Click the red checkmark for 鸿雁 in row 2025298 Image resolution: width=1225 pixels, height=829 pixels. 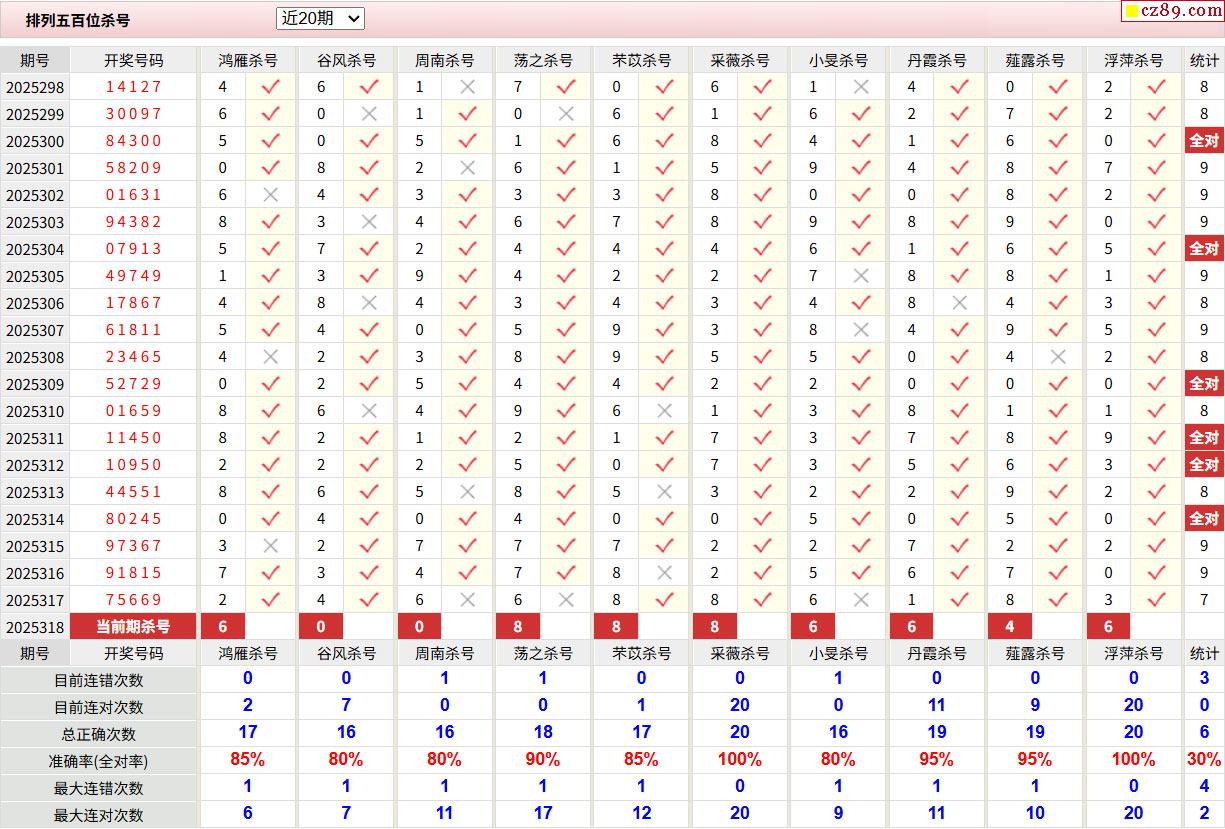[x=270, y=87]
